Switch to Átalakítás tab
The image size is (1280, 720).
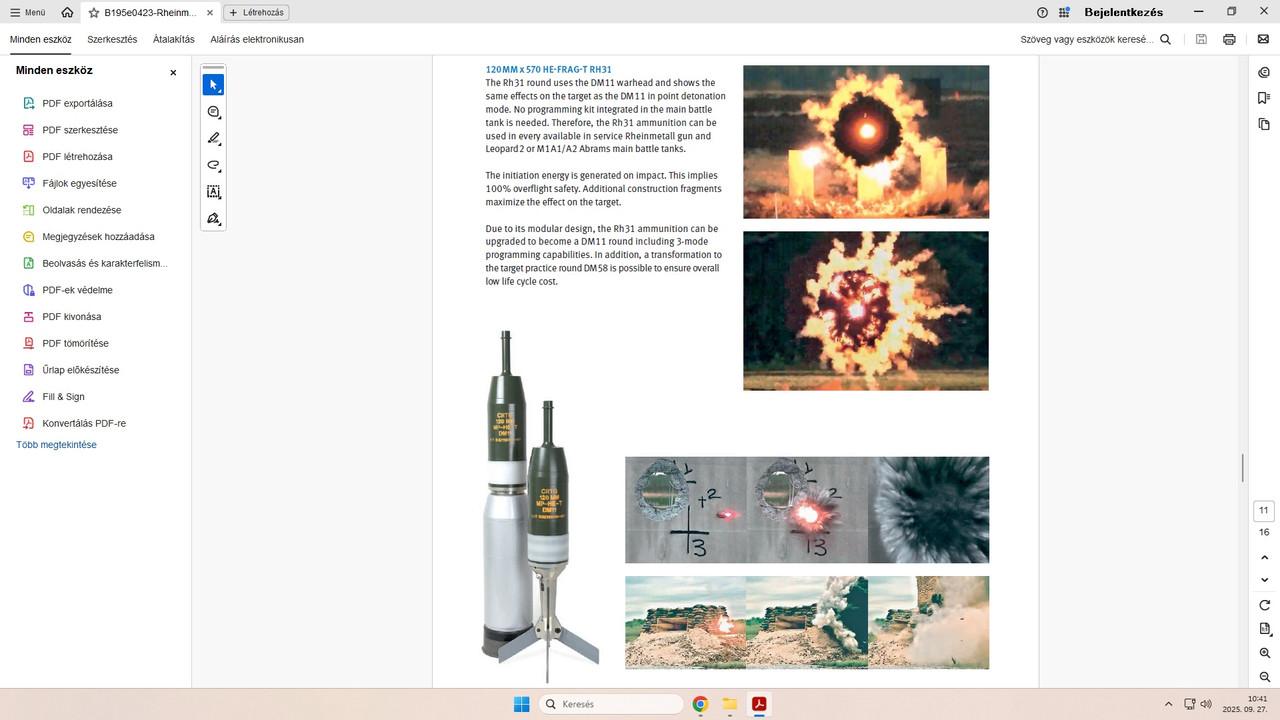(174, 39)
